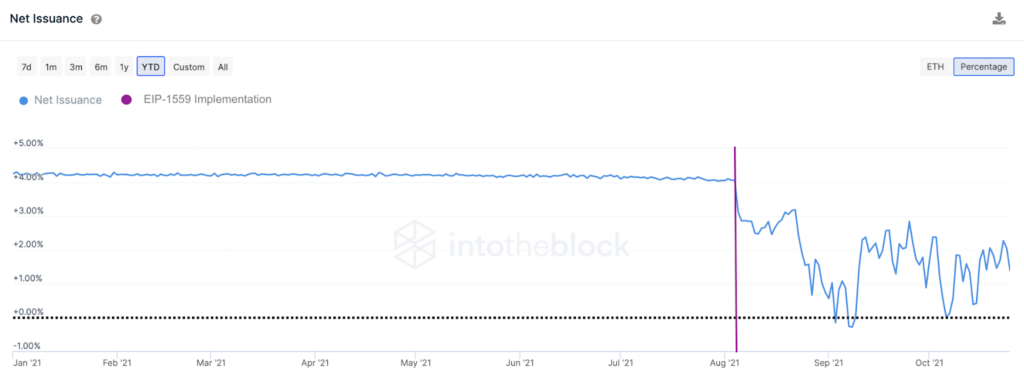1024x383 pixels.
Task: Click the Net Issuance heading text
Action: click(46, 19)
